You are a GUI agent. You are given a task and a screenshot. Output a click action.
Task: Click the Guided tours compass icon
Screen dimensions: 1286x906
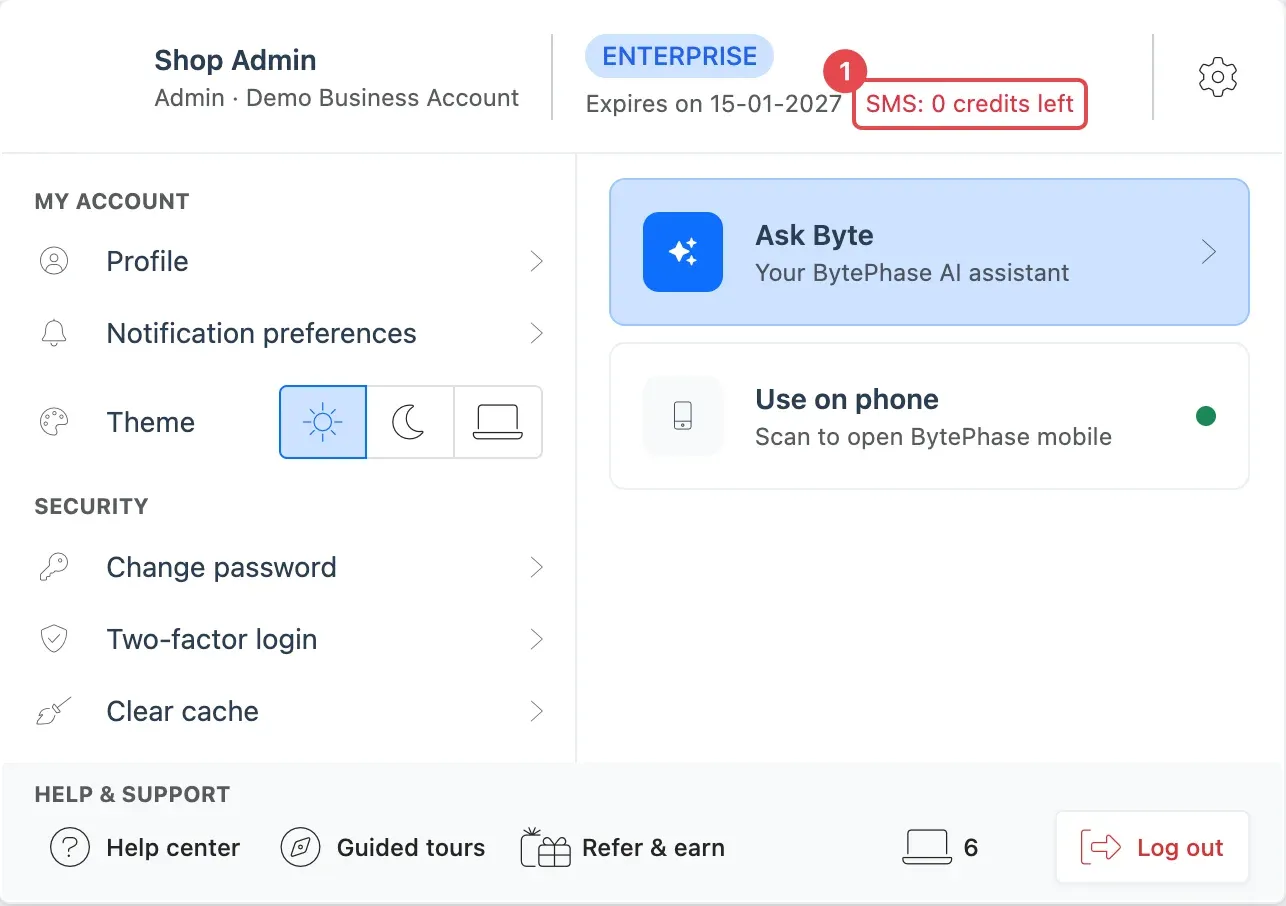coord(300,848)
